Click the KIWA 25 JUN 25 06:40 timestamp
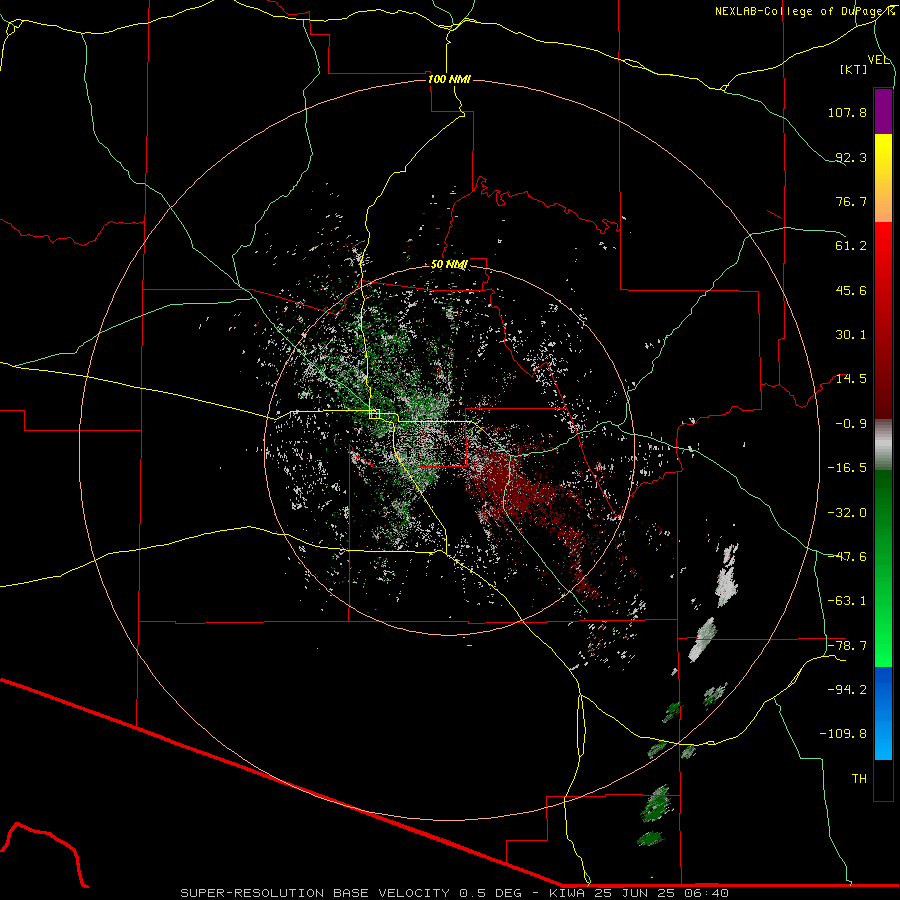Viewport: 900px width, 900px height. (639, 893)
